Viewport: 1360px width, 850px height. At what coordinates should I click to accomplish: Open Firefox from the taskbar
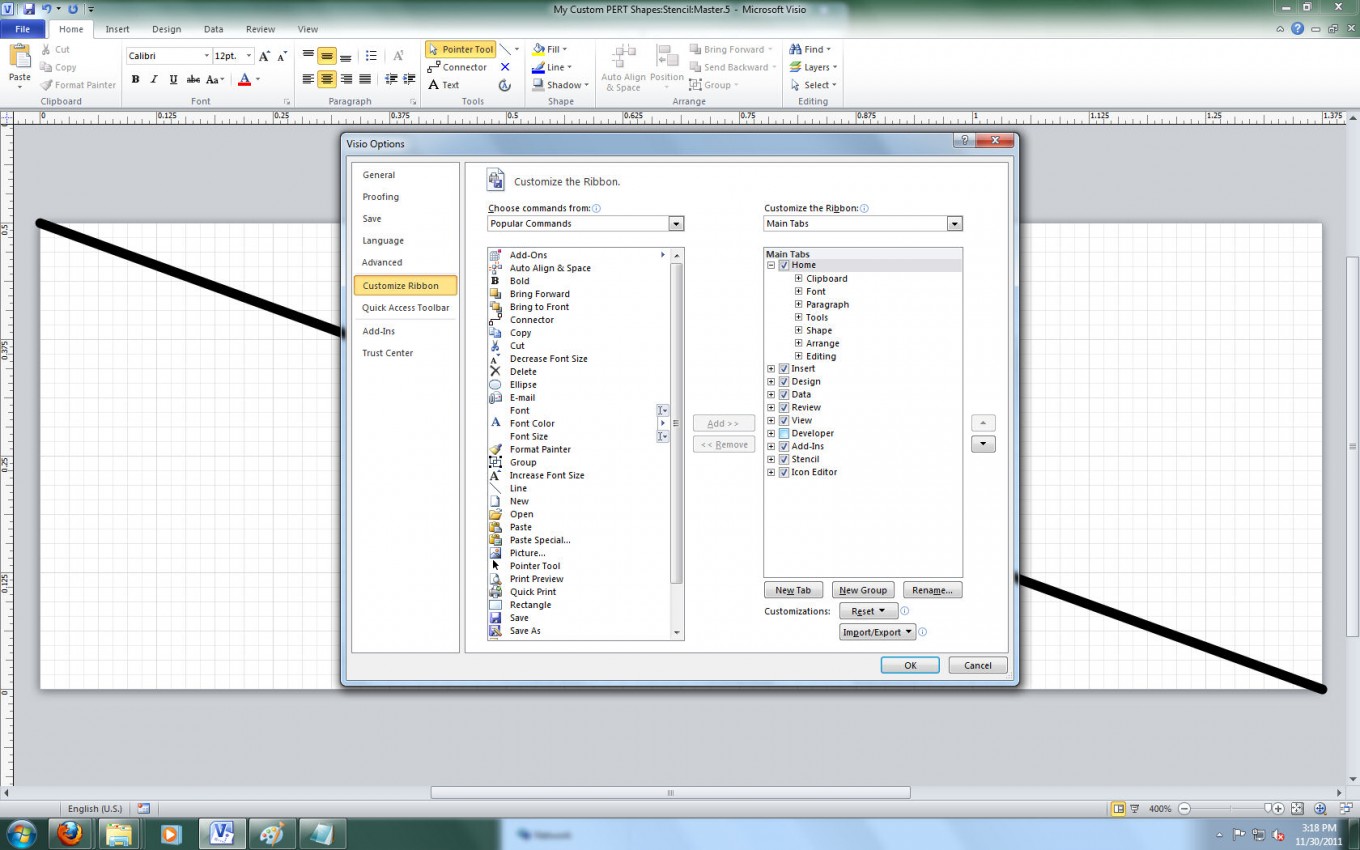(70, 833)
